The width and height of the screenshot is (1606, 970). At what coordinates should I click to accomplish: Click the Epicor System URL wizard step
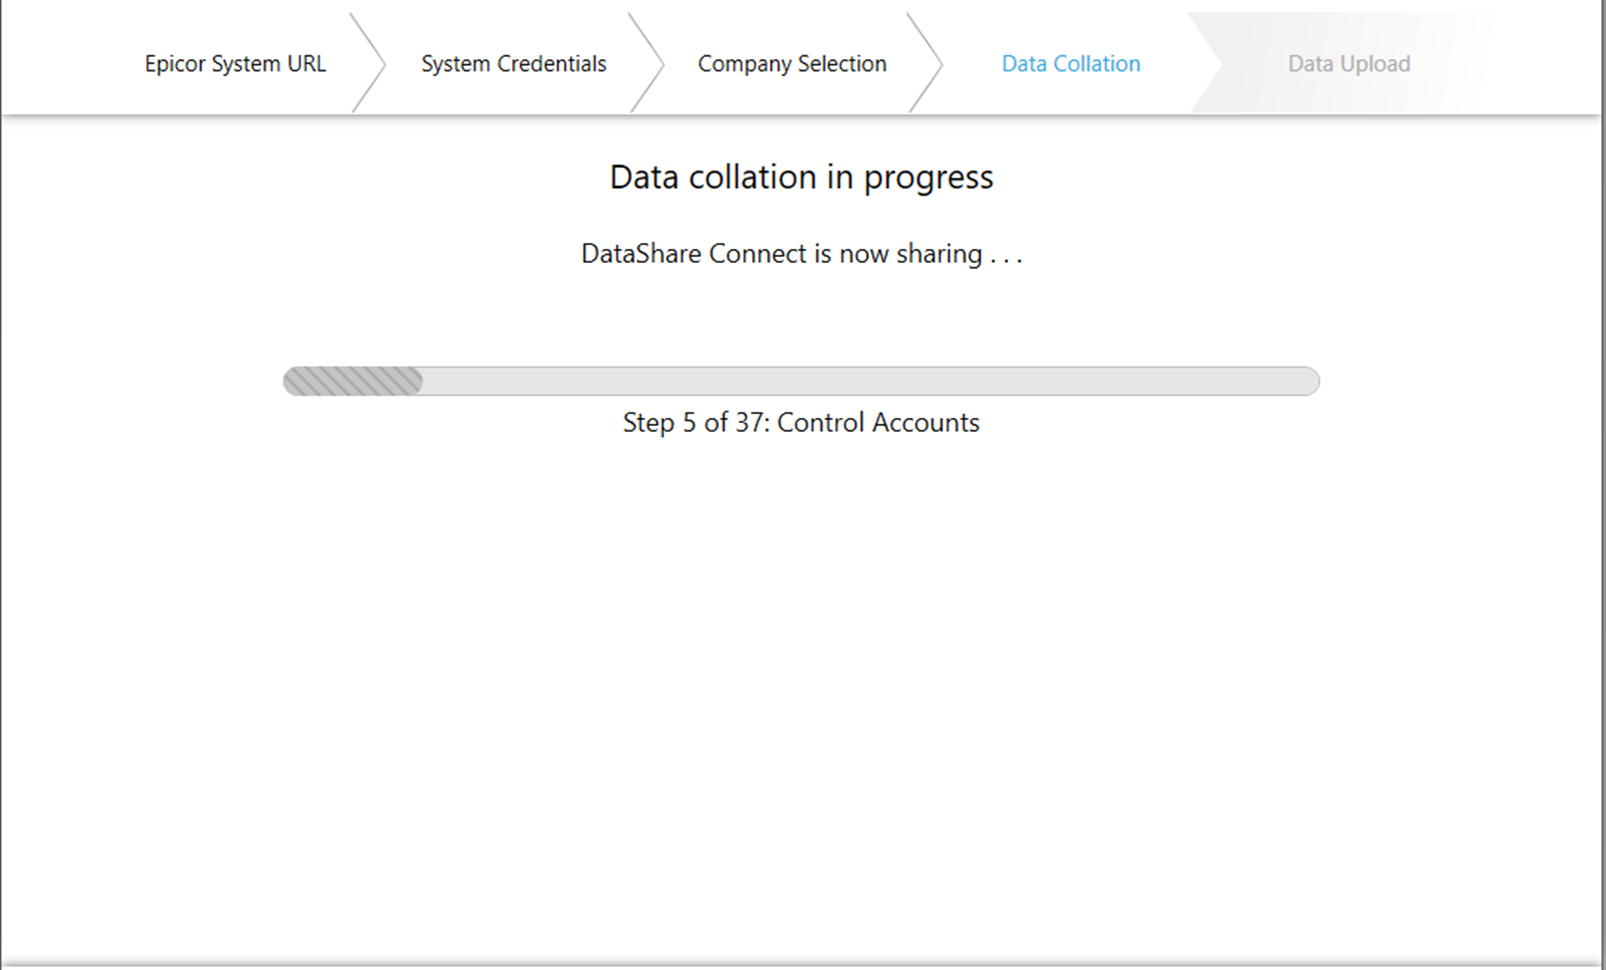[235, 64]
